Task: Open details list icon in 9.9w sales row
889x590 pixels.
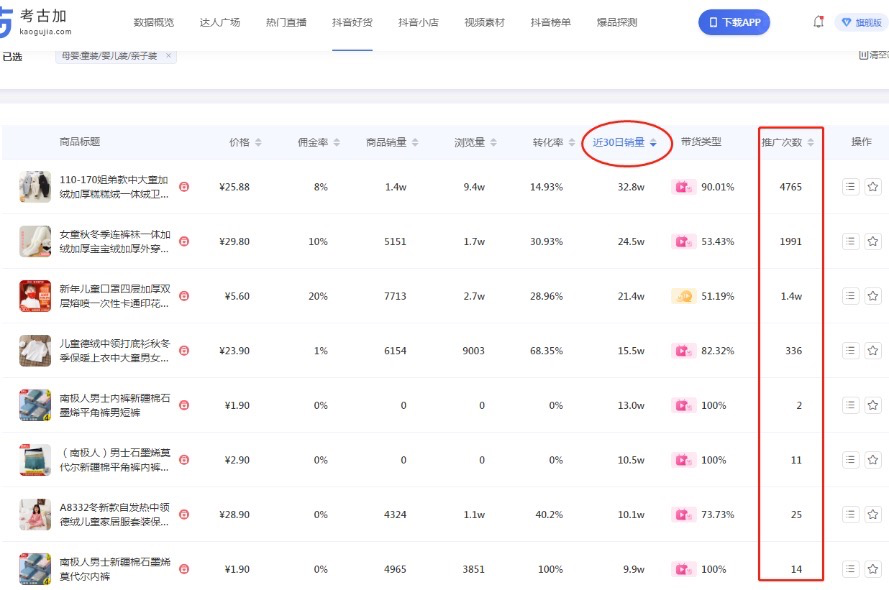Action: tap(850, 569)
